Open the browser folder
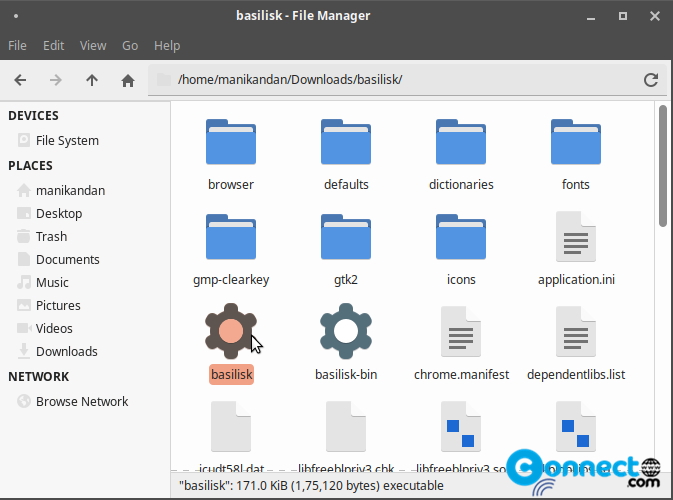 [x=231, y=142]
